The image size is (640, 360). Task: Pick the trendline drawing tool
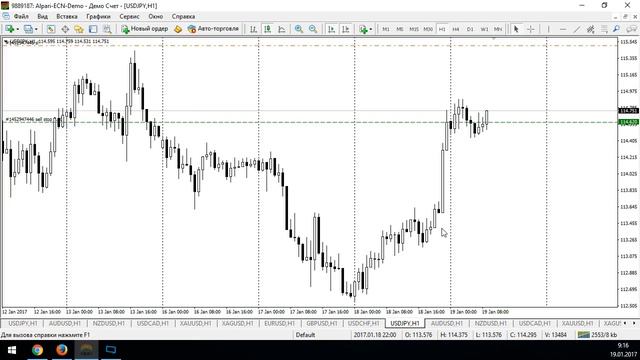coord(577,29)
